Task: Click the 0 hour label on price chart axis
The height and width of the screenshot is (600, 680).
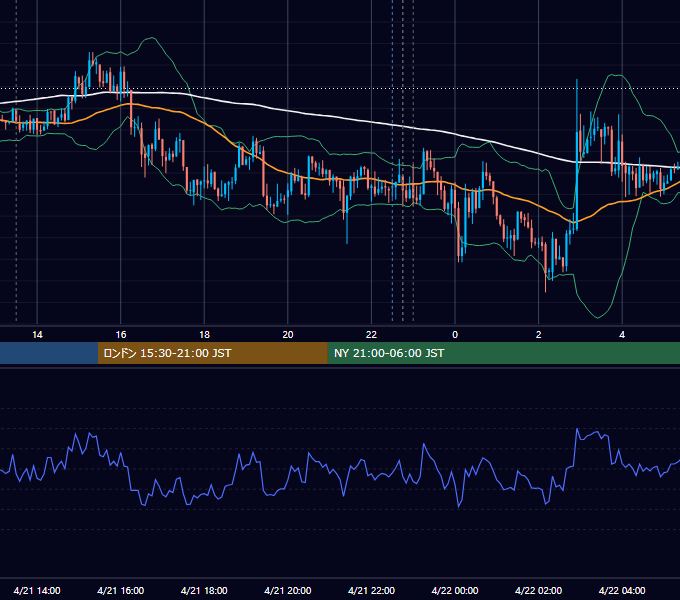Action: (455, 335)
